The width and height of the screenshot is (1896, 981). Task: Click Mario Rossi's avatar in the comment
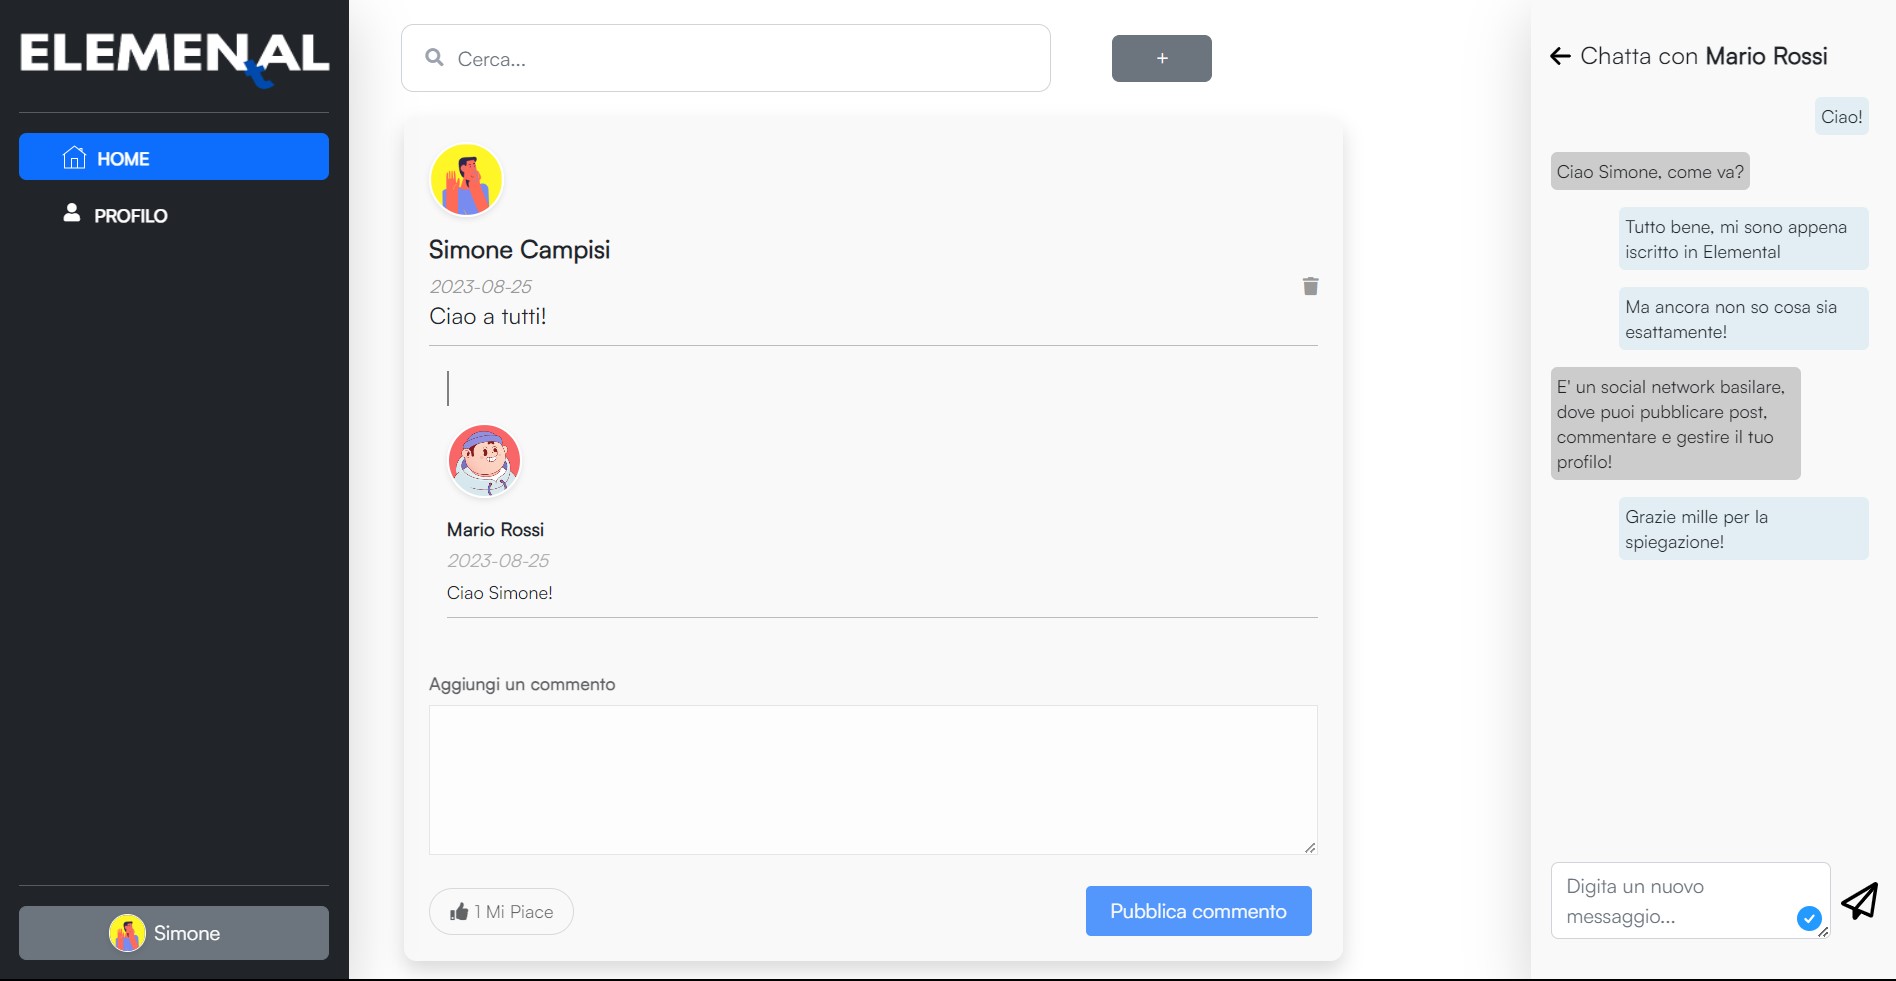484,461
